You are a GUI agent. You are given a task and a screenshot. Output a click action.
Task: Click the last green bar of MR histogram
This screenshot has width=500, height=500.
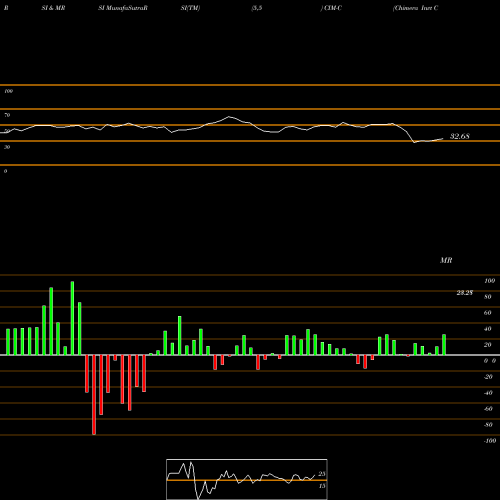pos(444,345)
